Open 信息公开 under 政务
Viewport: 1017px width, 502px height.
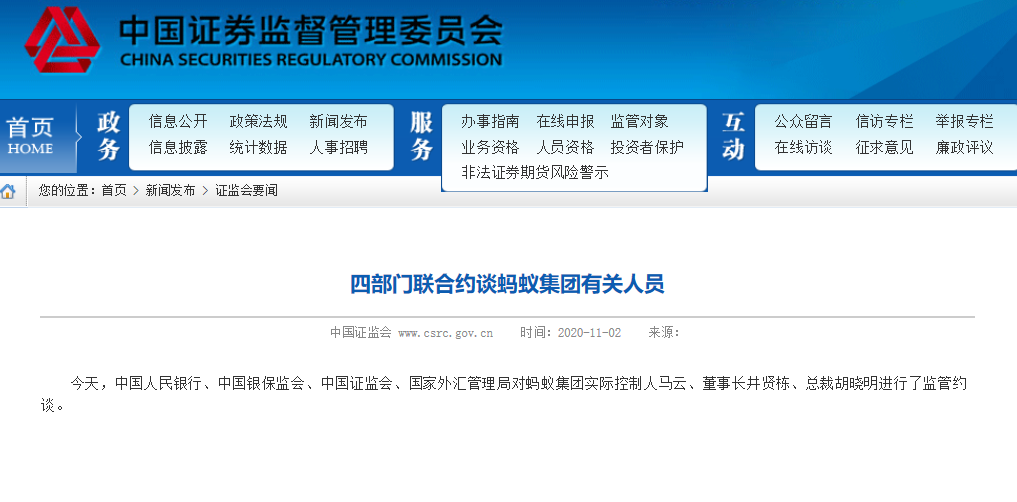(x=178, y=121)
